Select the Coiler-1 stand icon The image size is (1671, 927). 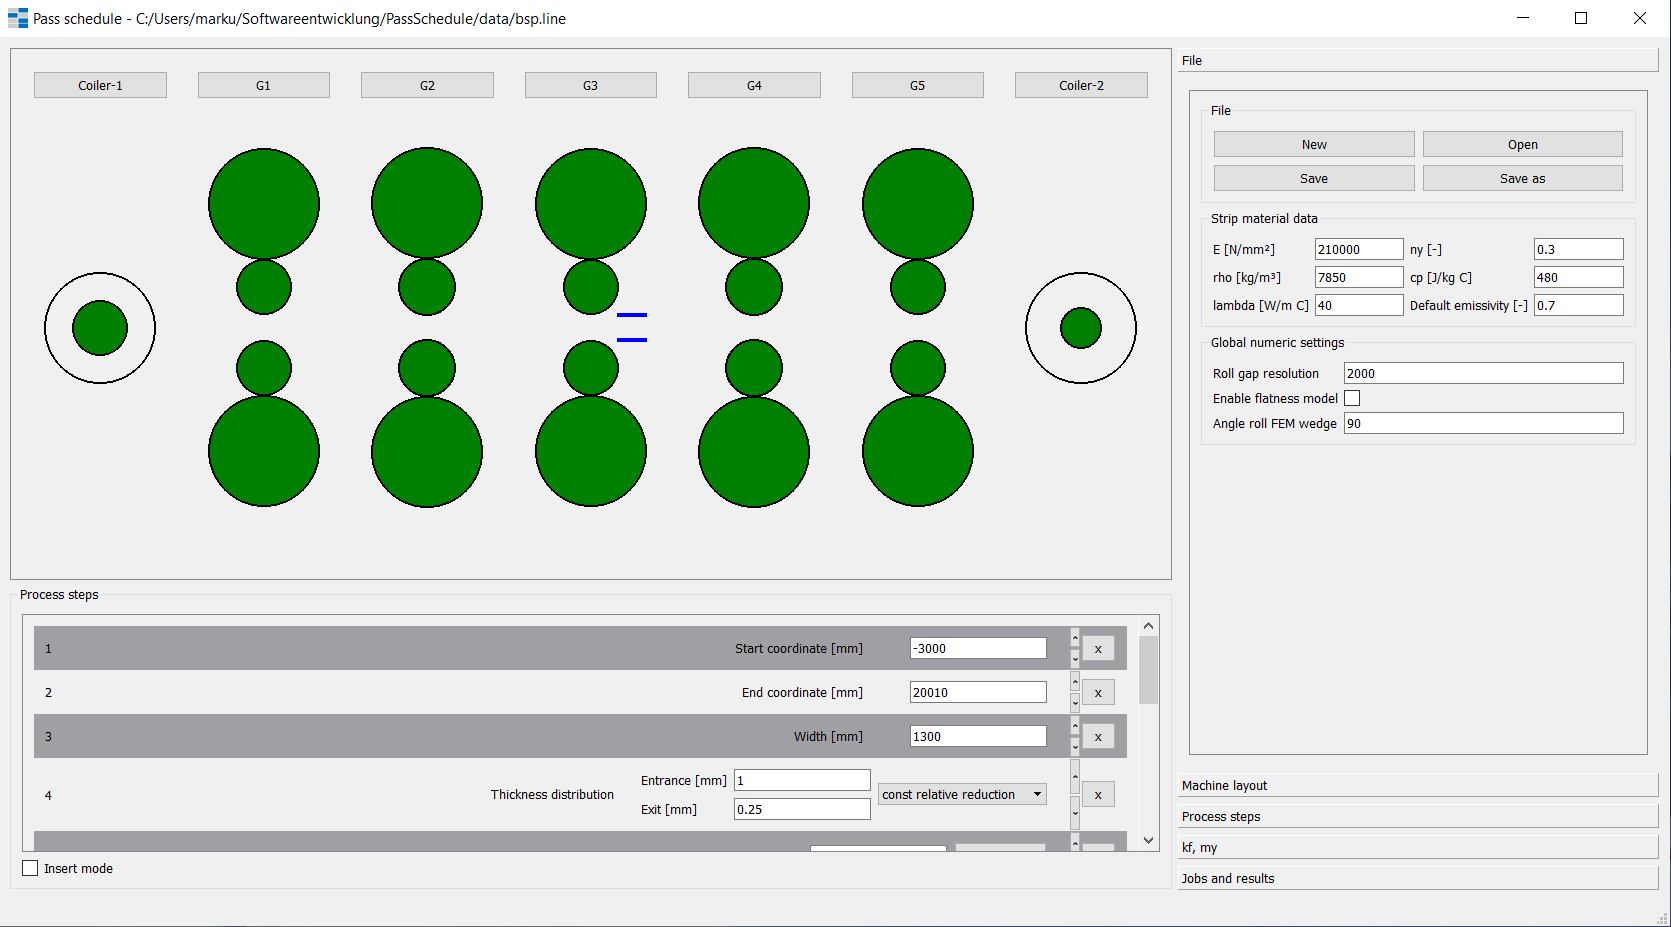[x=100, y=85]
